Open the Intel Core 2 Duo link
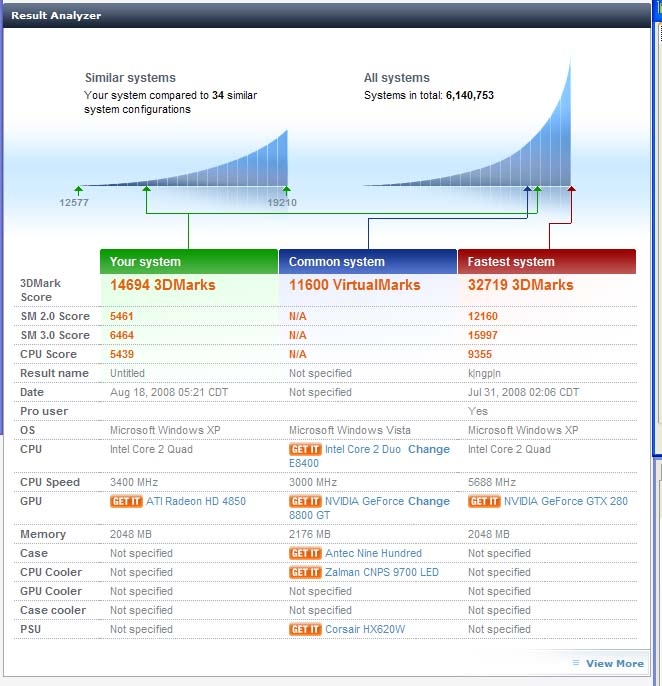The width and height of the screenshot is (662, 686). [x=363, y=449]
